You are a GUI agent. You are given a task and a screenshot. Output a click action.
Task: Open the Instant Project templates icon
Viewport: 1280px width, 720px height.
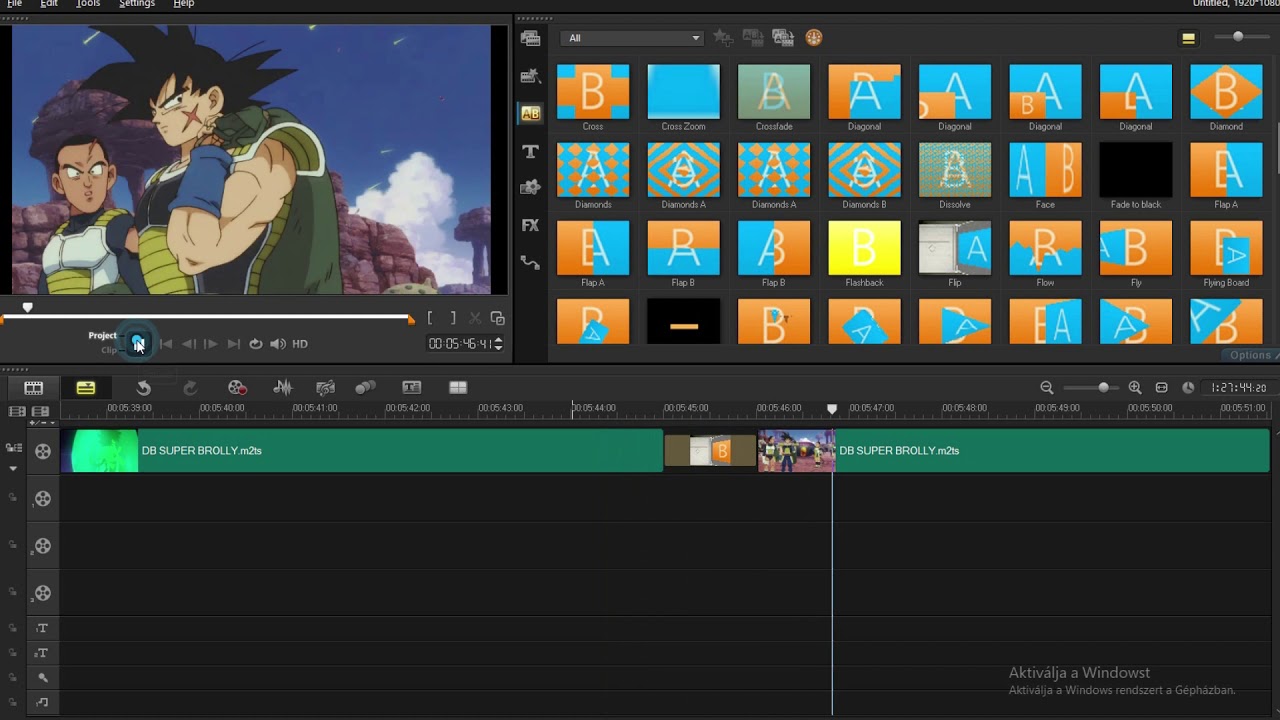[530, 76]
